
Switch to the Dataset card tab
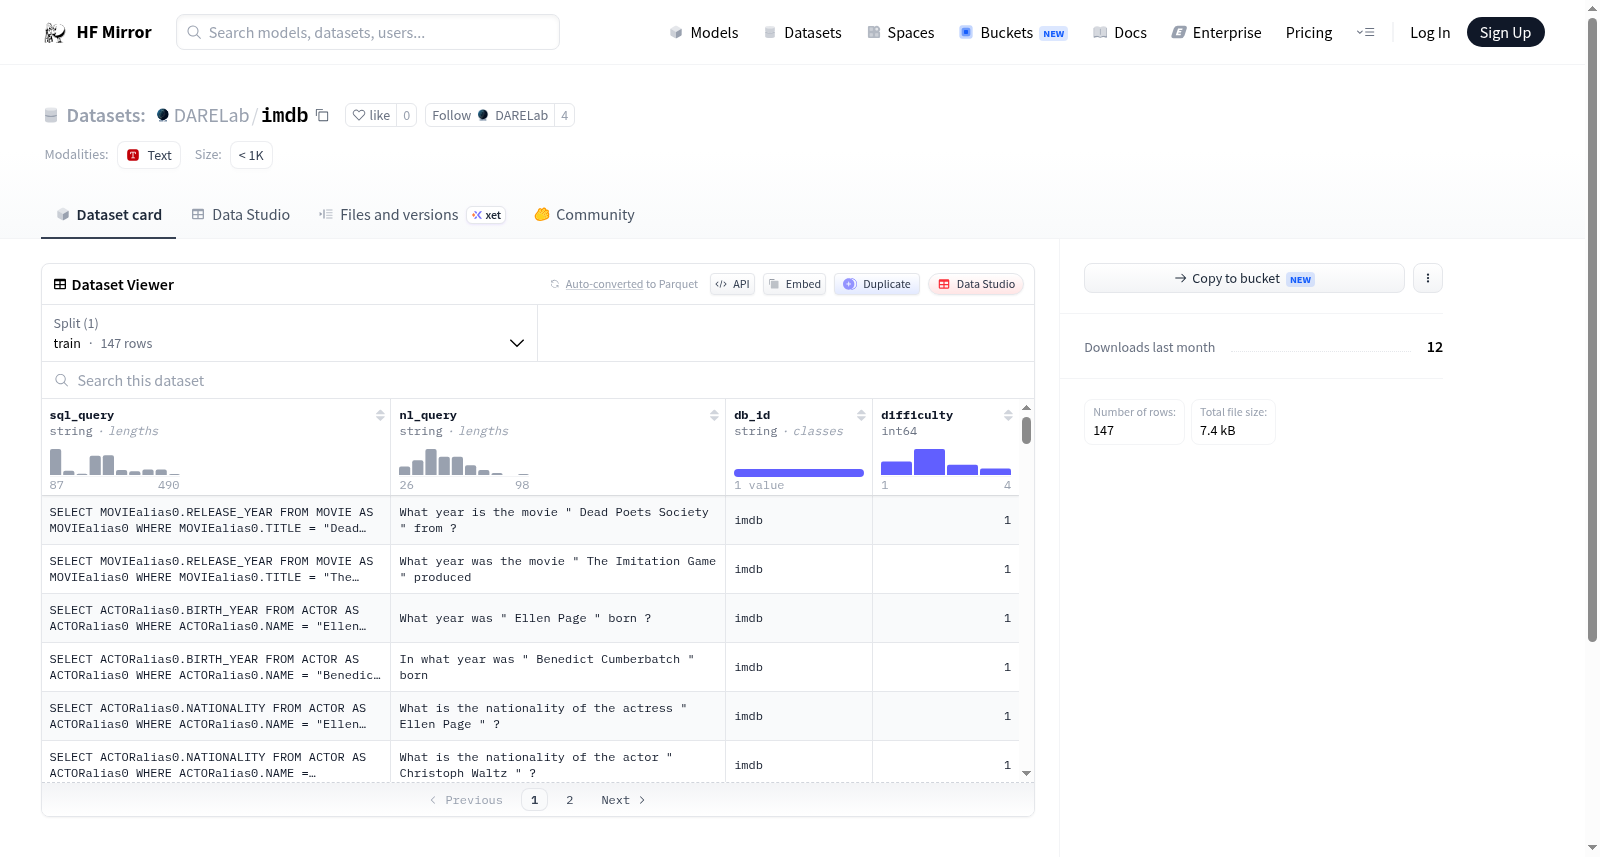pyautogui.click(x=109, y=215)
